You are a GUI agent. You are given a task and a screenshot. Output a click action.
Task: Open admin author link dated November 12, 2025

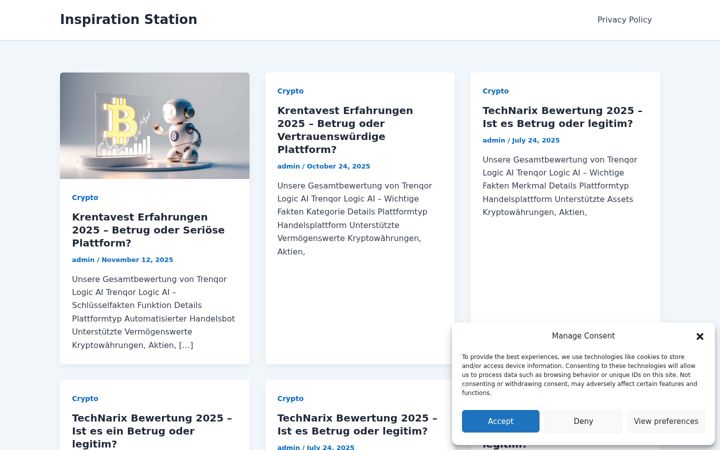click(83, 259)
